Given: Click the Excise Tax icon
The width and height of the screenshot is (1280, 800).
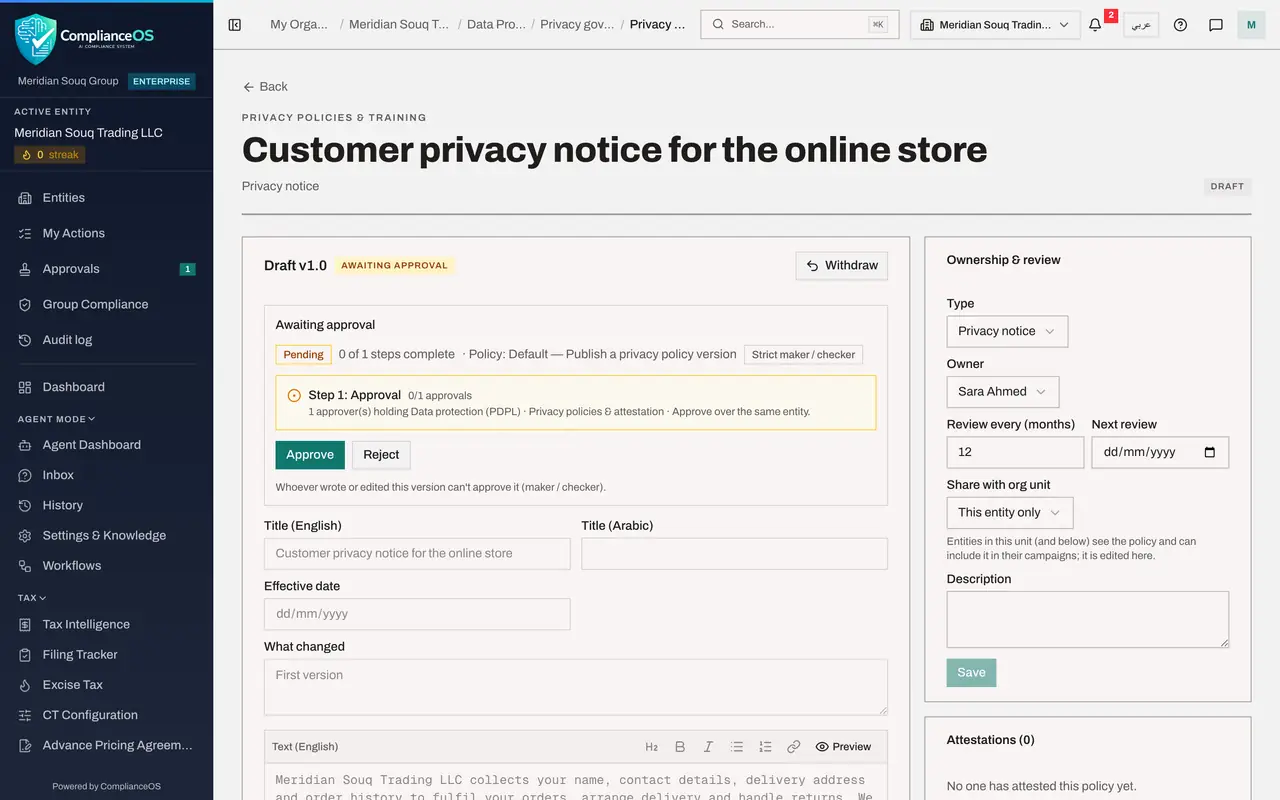Looking at the screenshot, I should click(25, 685).
